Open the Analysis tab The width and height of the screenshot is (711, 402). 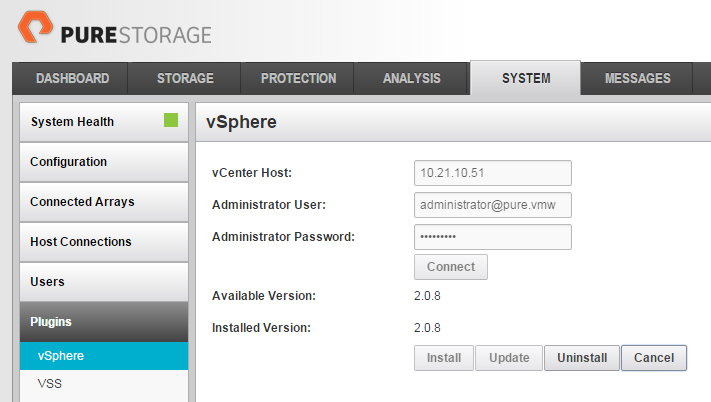(x=412, y=78)
